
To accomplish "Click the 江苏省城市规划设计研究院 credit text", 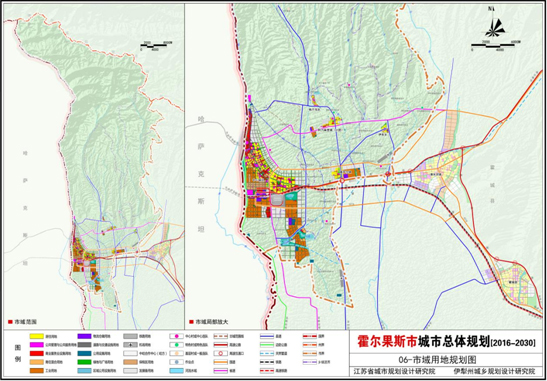I will coord(389,371).
